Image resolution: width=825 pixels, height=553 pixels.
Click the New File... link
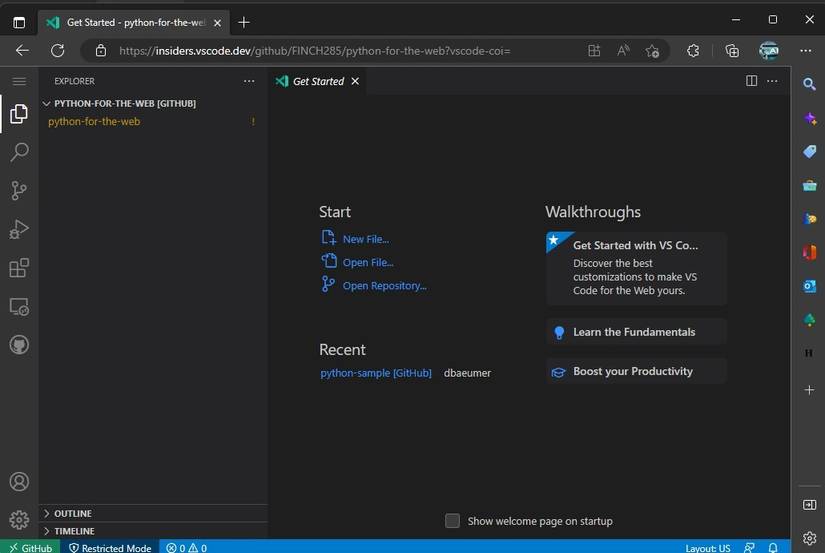[366, 239]
